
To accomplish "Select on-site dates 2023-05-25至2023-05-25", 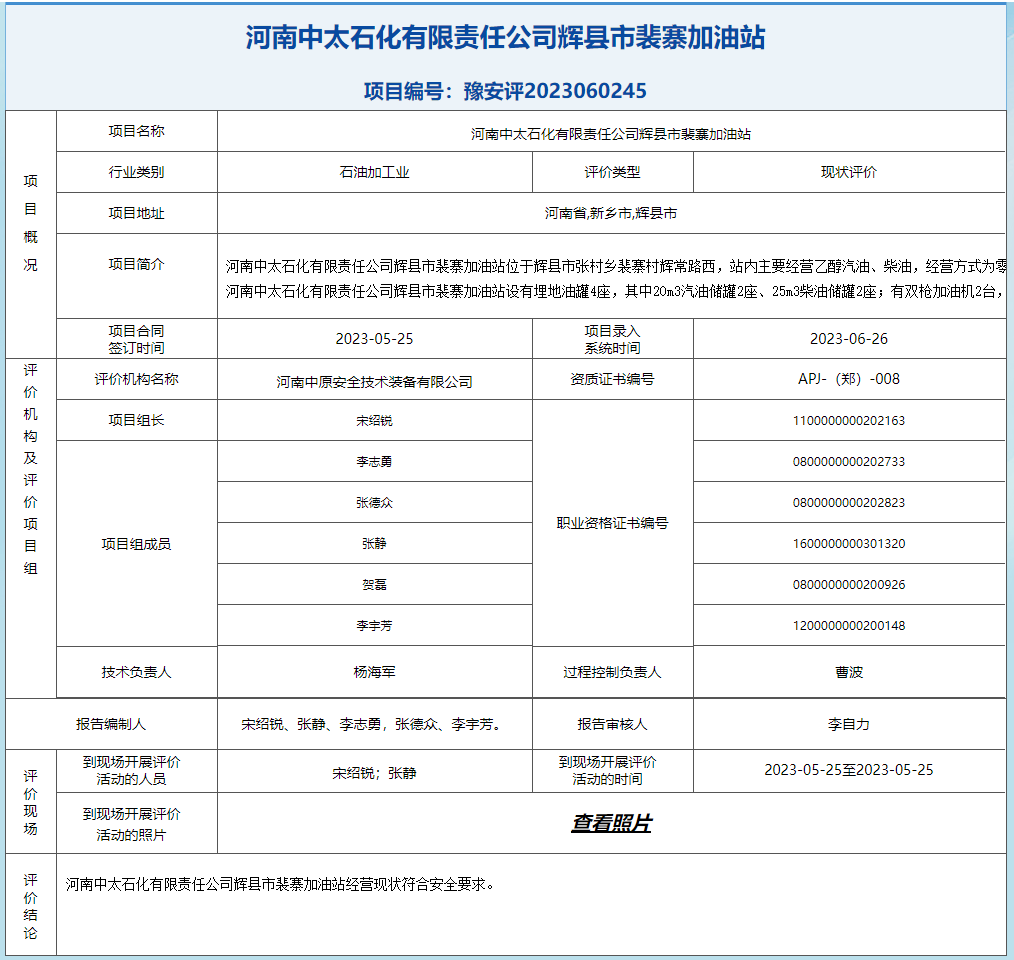I will click(848, 770).
